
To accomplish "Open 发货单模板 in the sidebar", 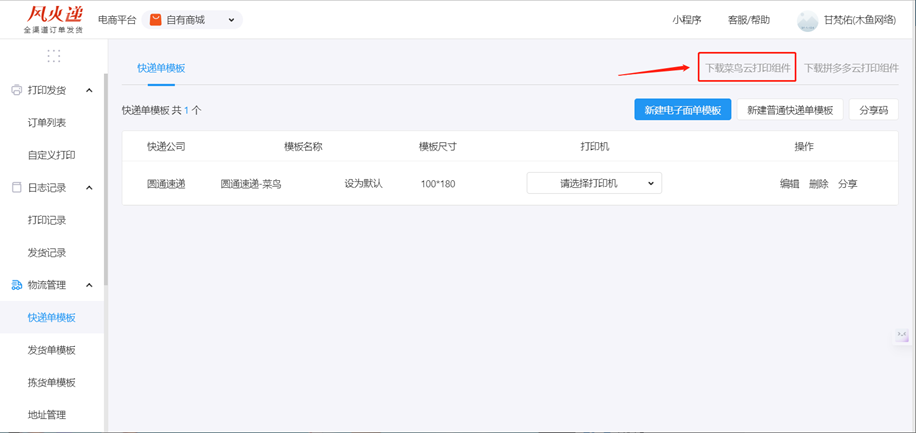I will pos(51,350).
